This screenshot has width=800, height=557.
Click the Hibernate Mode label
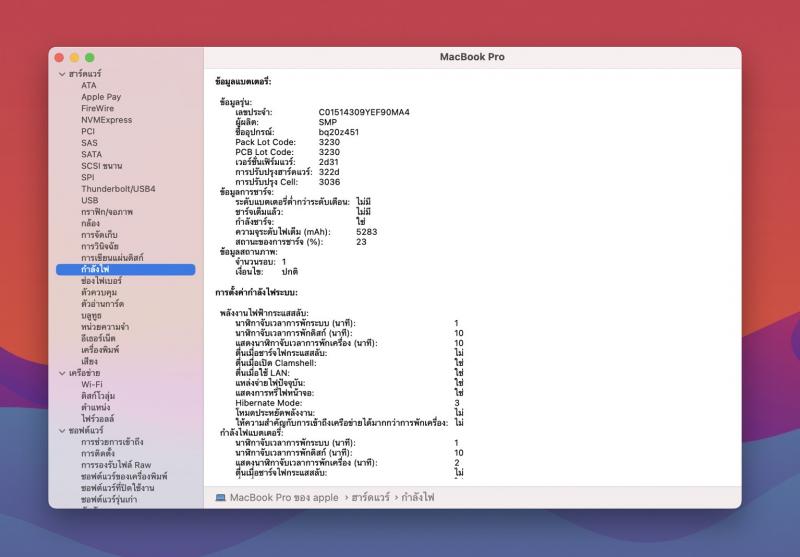point(269,403)
